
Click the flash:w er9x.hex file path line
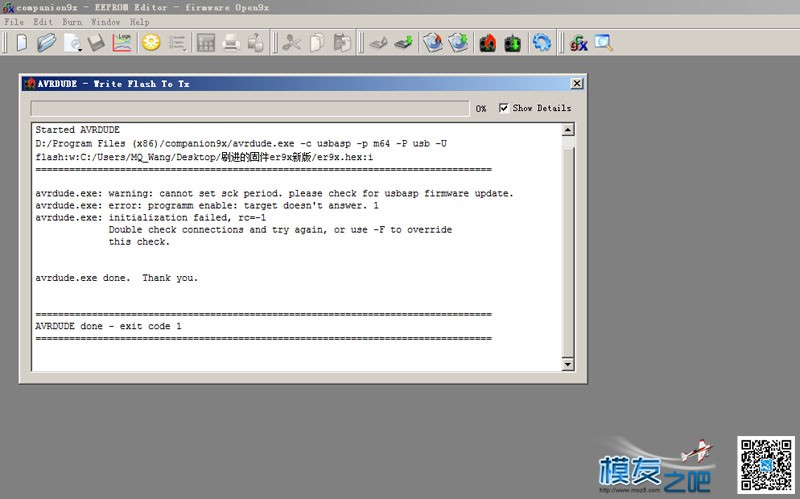click(x=204, y=157)
